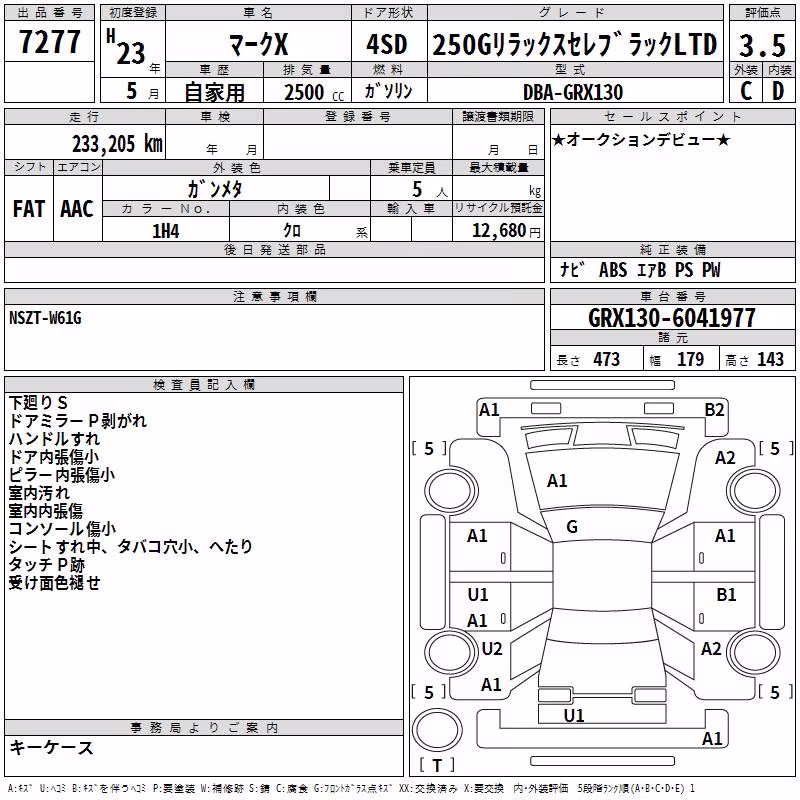Click the note ピラー内張傷小

coord(62,474)
